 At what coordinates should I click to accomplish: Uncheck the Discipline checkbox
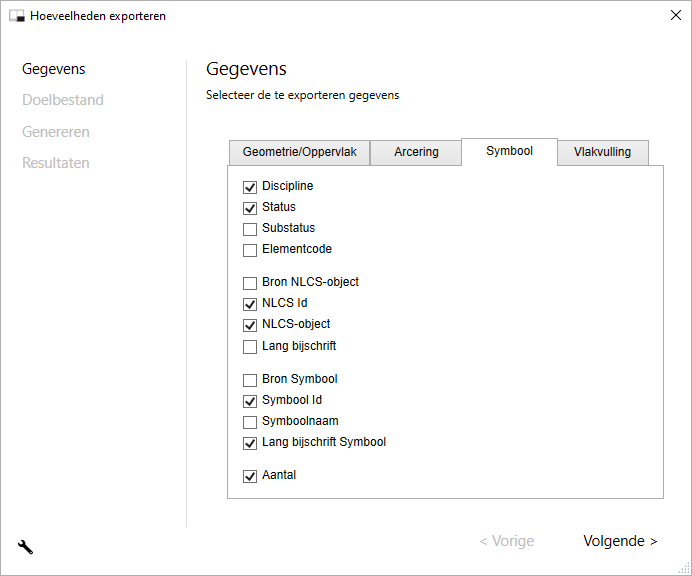[250, 187]
